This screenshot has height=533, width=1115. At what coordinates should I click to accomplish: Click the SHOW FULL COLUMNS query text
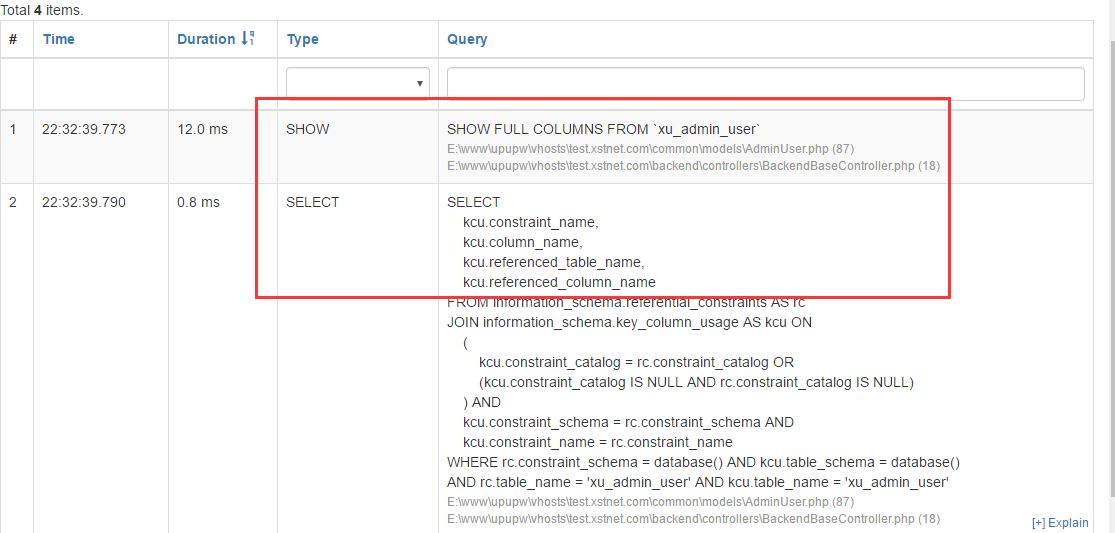[604, 129]
